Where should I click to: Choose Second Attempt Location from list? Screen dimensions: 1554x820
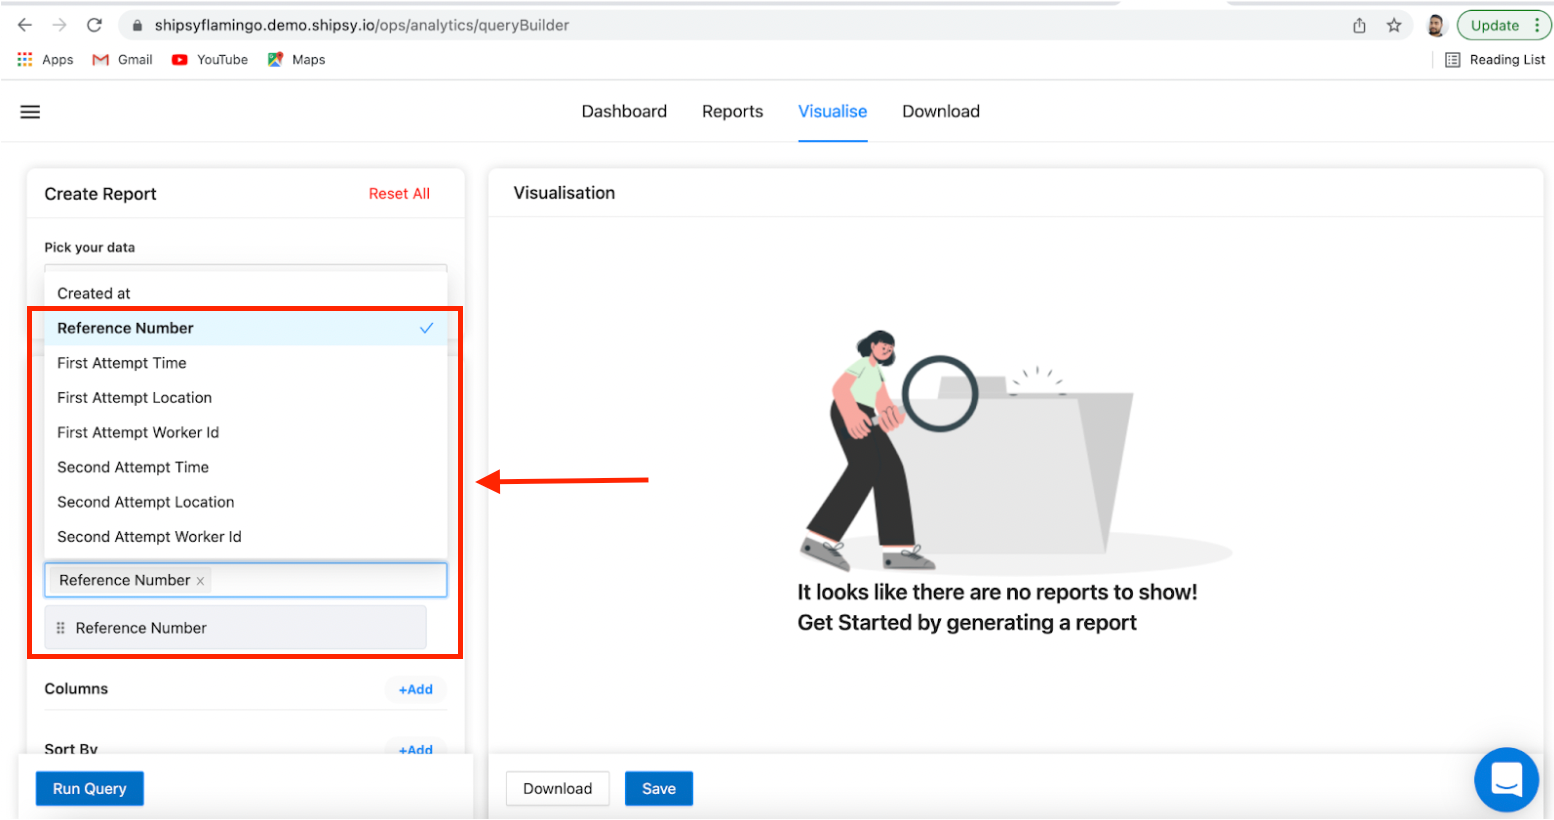coord(146,502)
